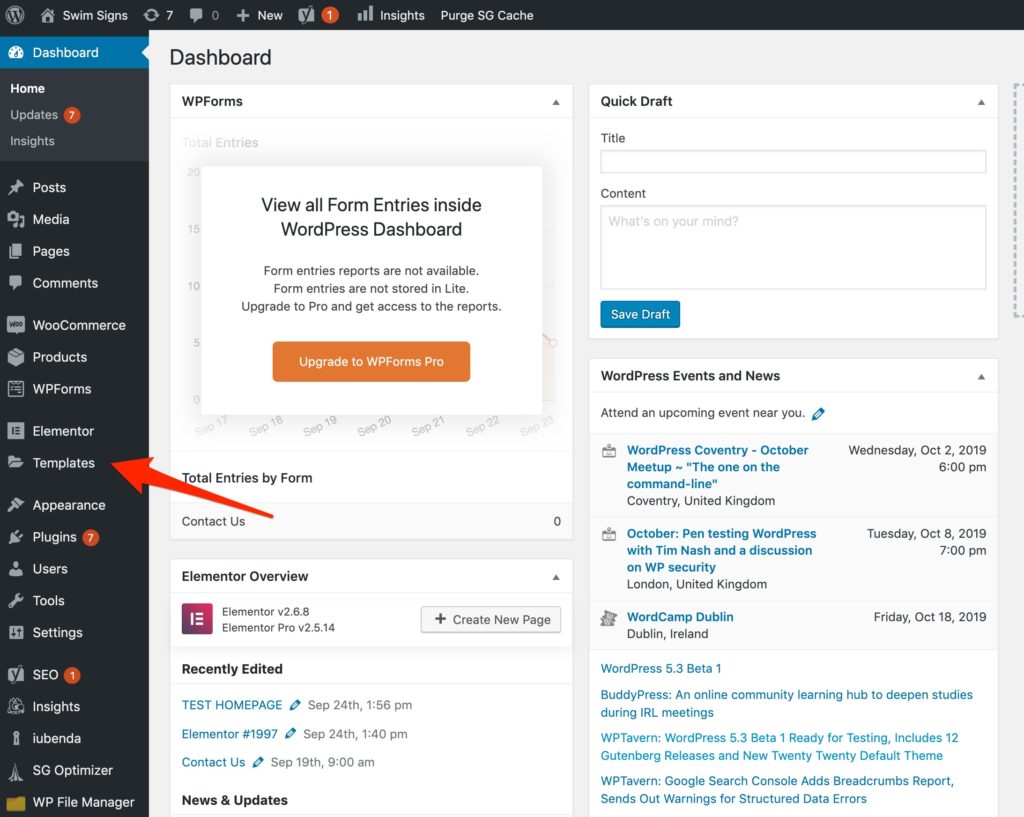
Task: Click the Quick Draft Title input field
Action: (x=793, y=162)
